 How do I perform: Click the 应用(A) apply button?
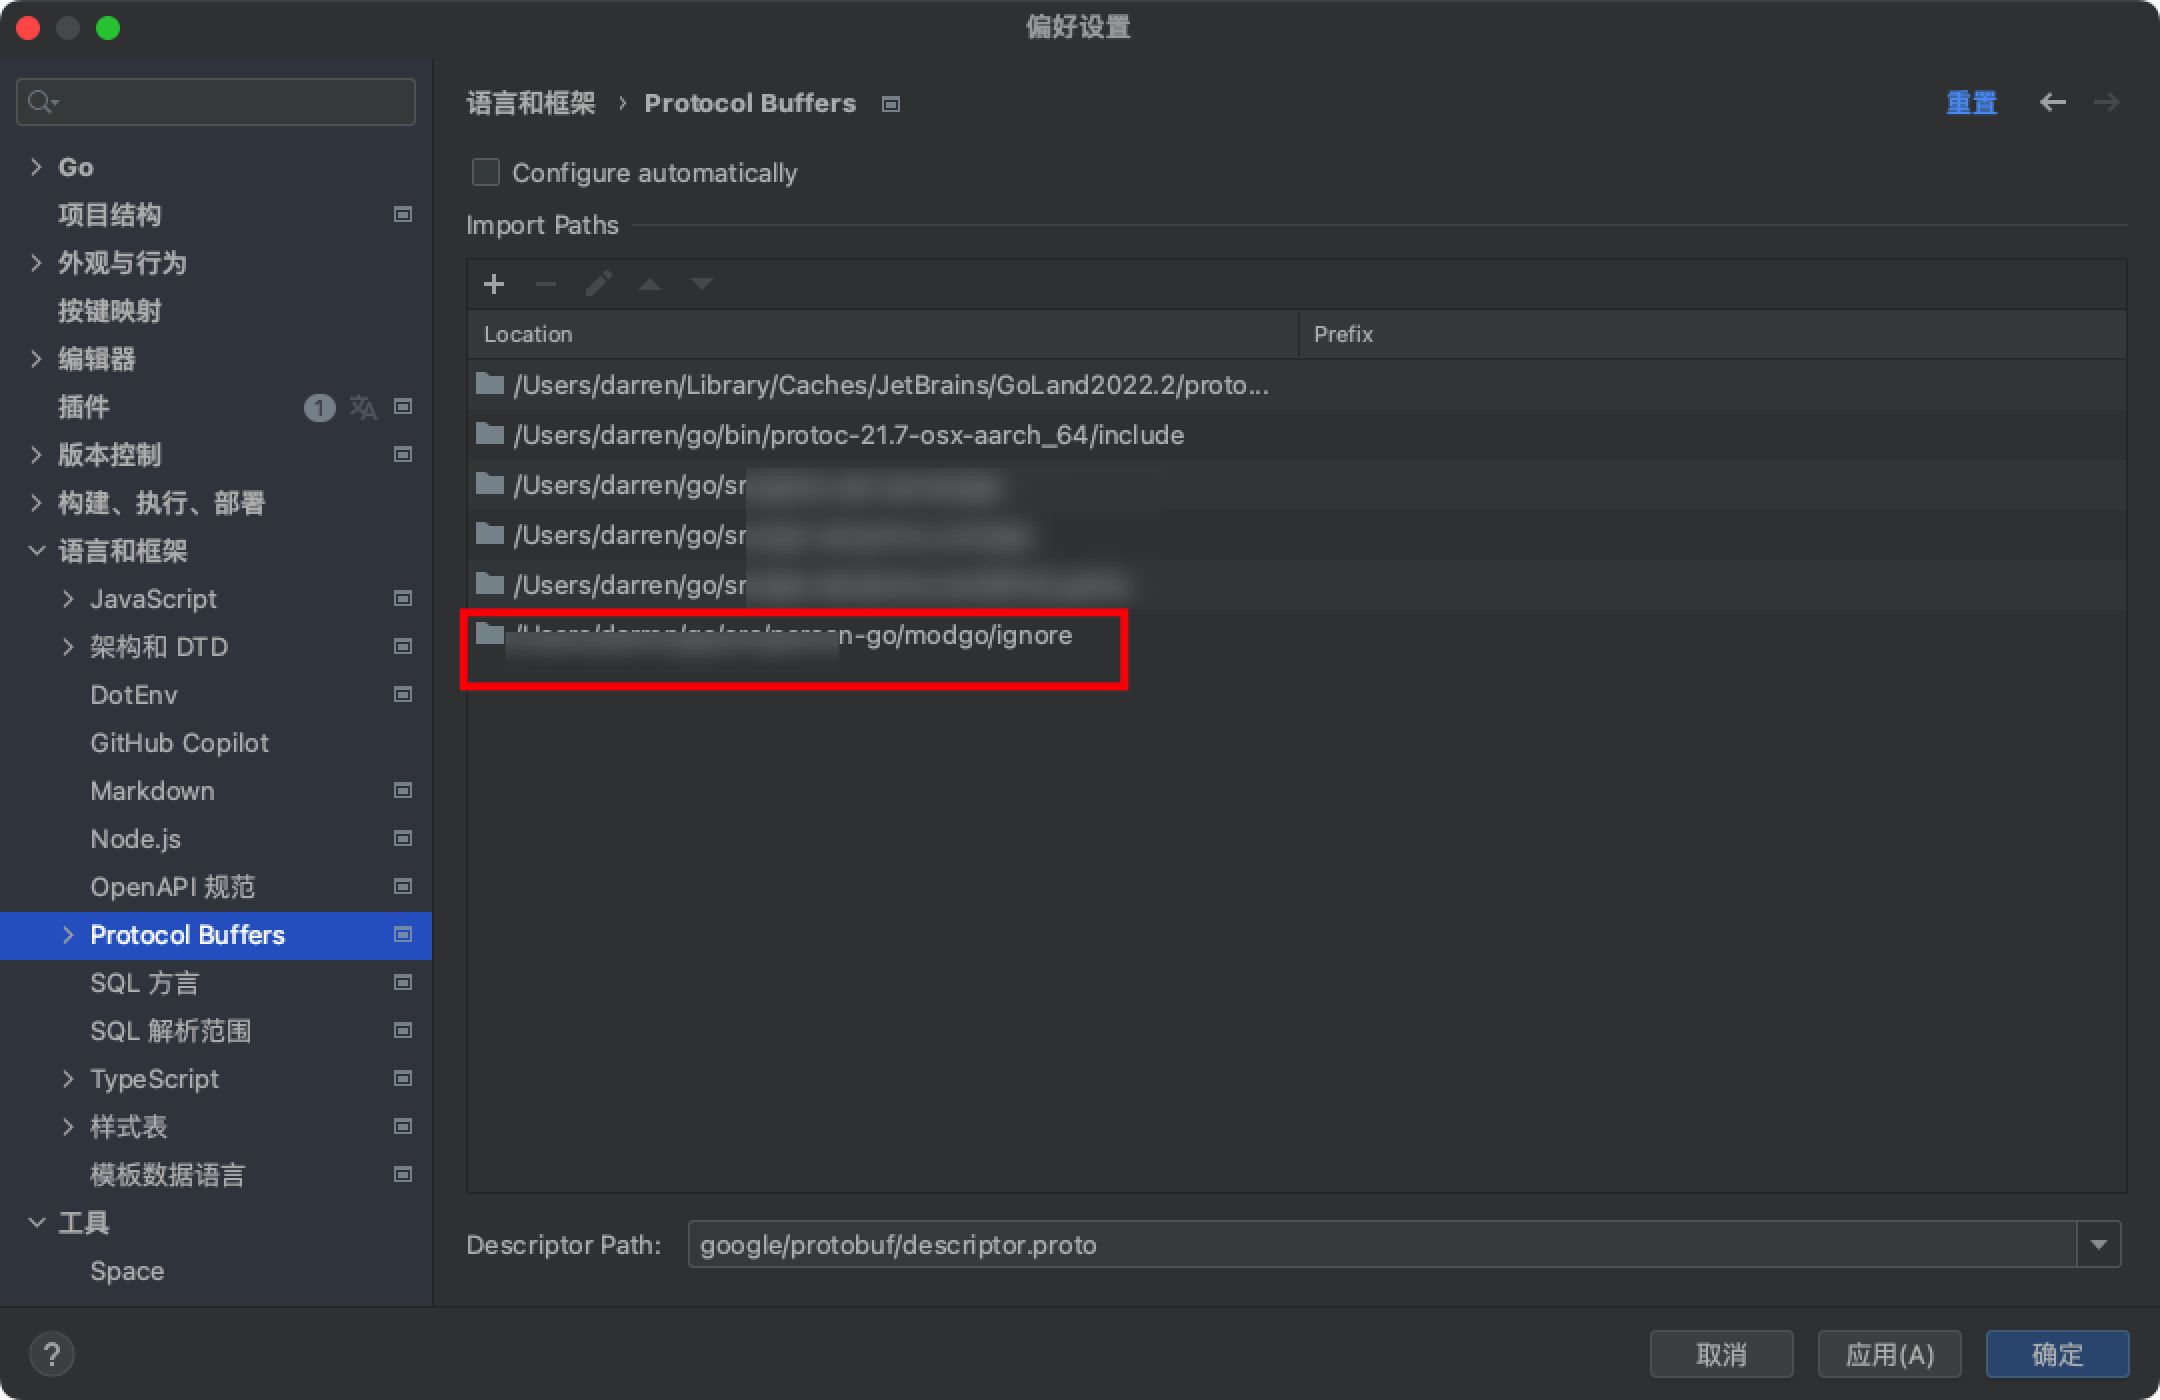coord(1889,1355)
